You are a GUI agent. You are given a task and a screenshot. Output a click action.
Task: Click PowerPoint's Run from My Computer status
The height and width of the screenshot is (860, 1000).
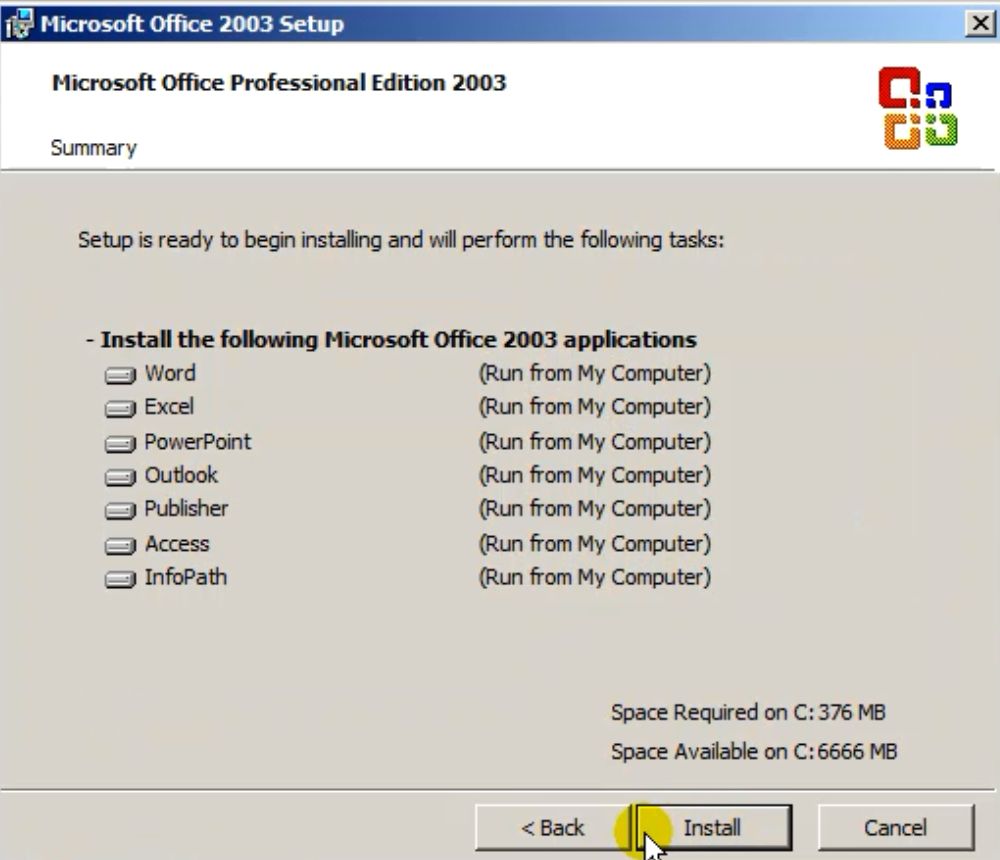[x=594, y=441]
